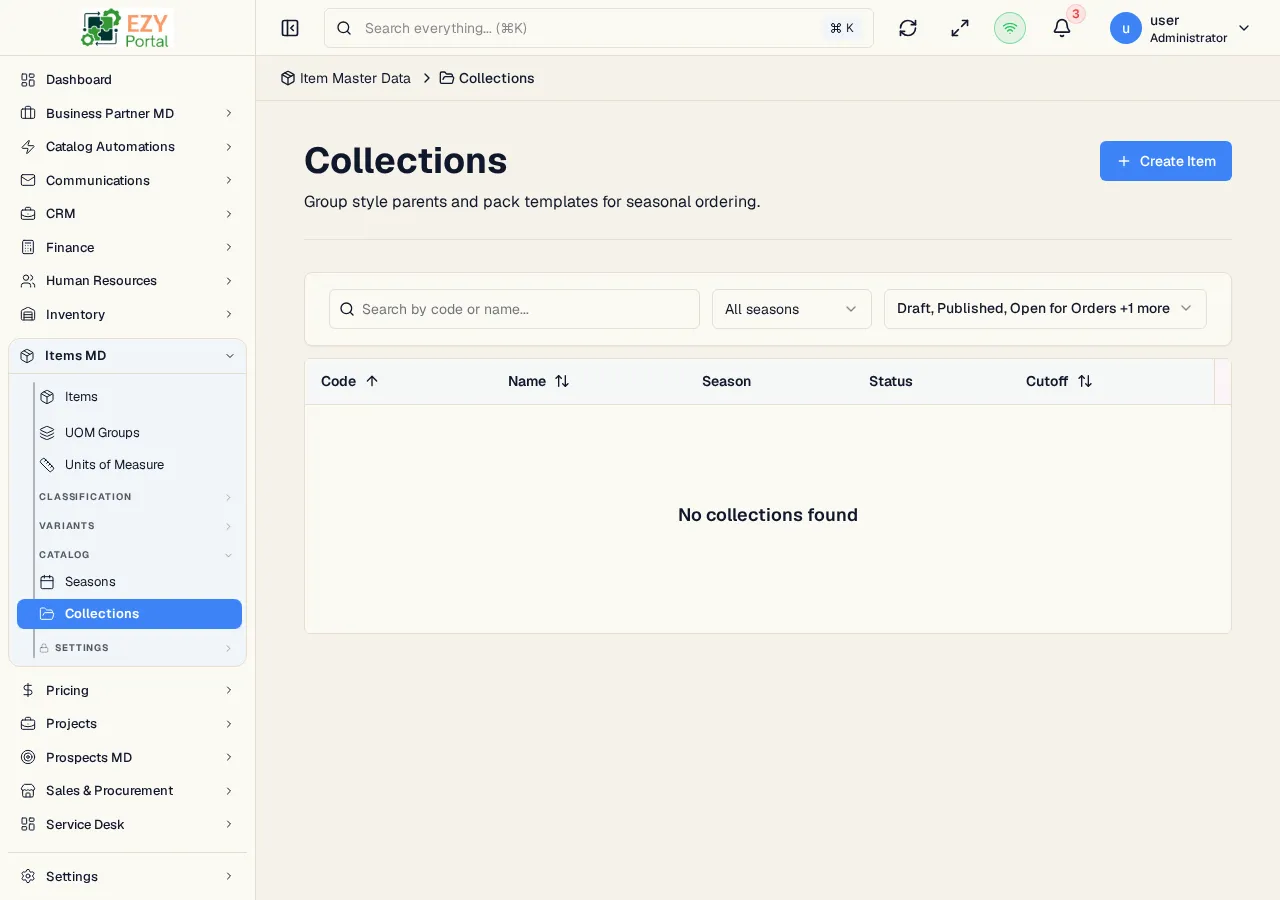Sort by Code column arrow

pyautogui.click(x=372, y=381)
